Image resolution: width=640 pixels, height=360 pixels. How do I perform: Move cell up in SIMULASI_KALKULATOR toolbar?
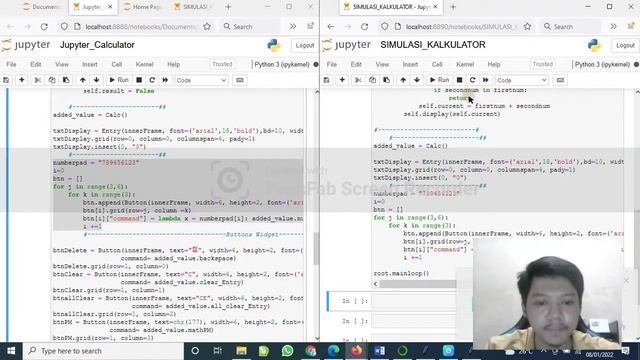click(403, 80)
